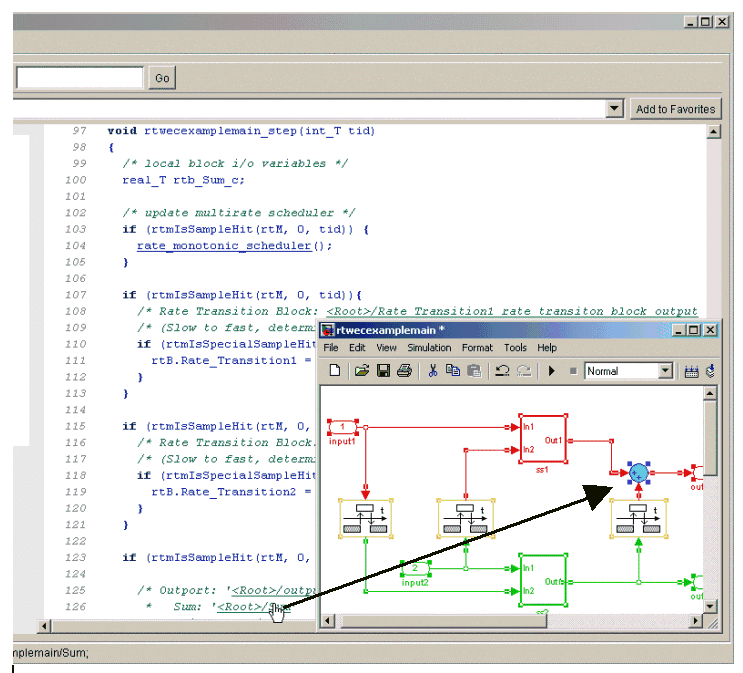Viewport: 743px width, 673px height.
Task: Open the Tools menu
Action: pos(515,347)
